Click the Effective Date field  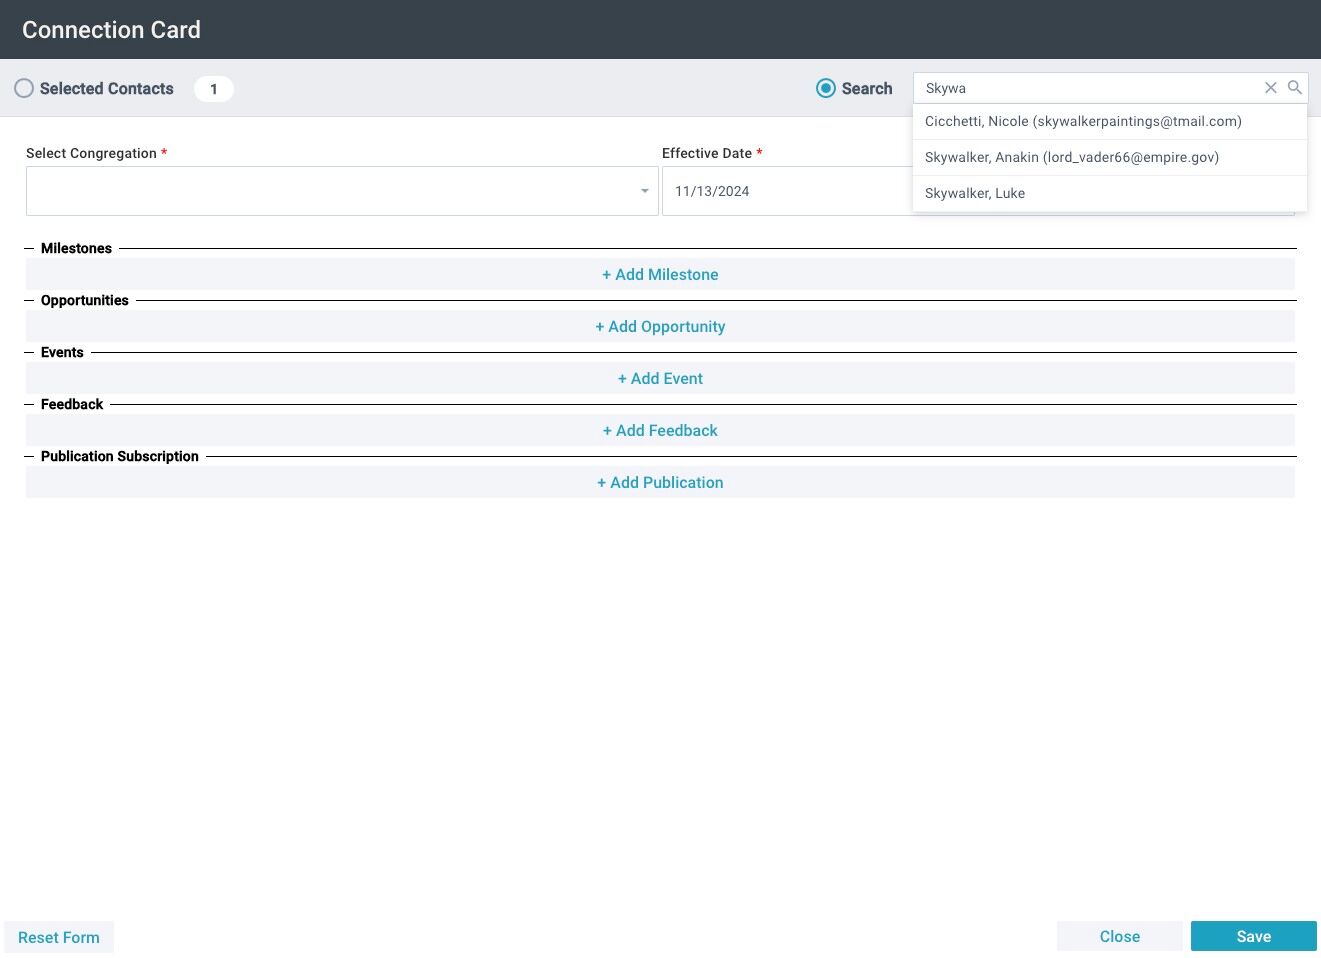coord(787,191)
